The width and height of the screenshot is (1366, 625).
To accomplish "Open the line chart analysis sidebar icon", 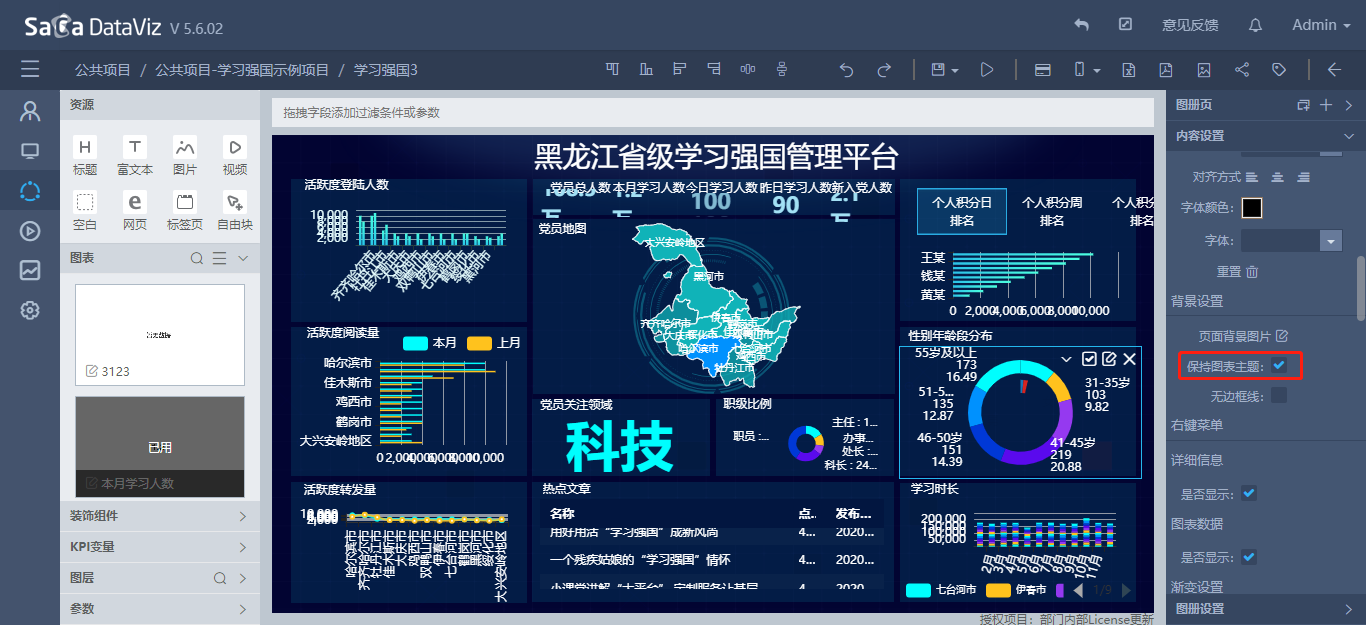I will point(30,270).
